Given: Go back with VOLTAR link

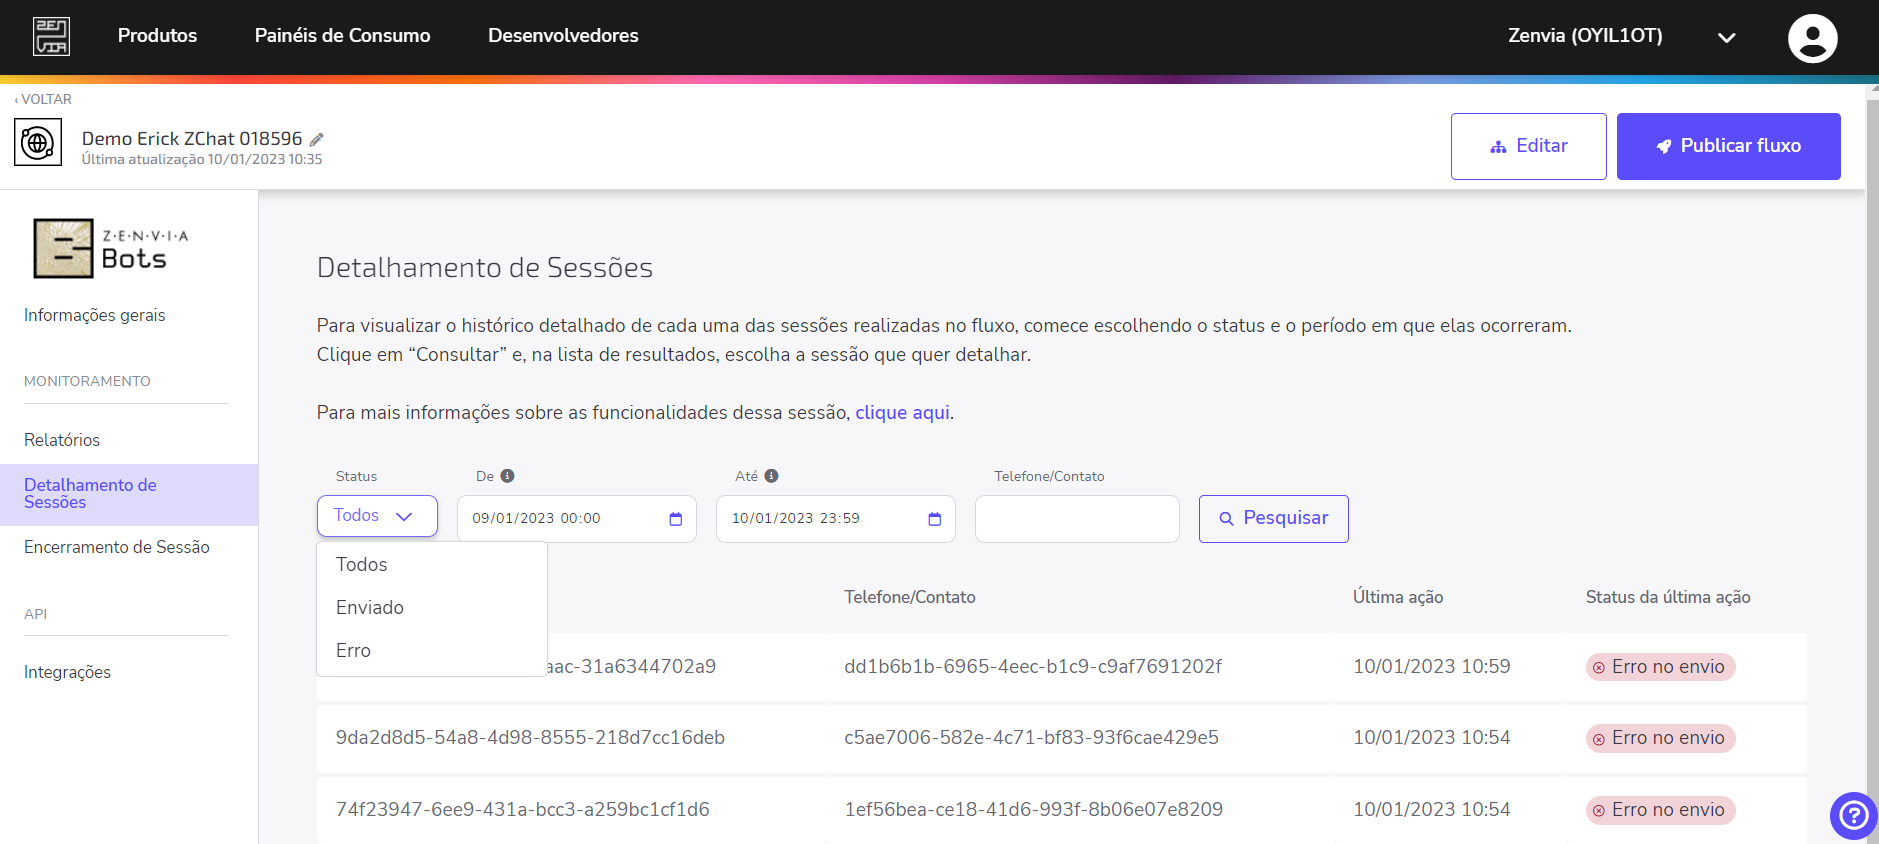Looking at the screenshot, I should pyautogui.click(x=43, y=99).
